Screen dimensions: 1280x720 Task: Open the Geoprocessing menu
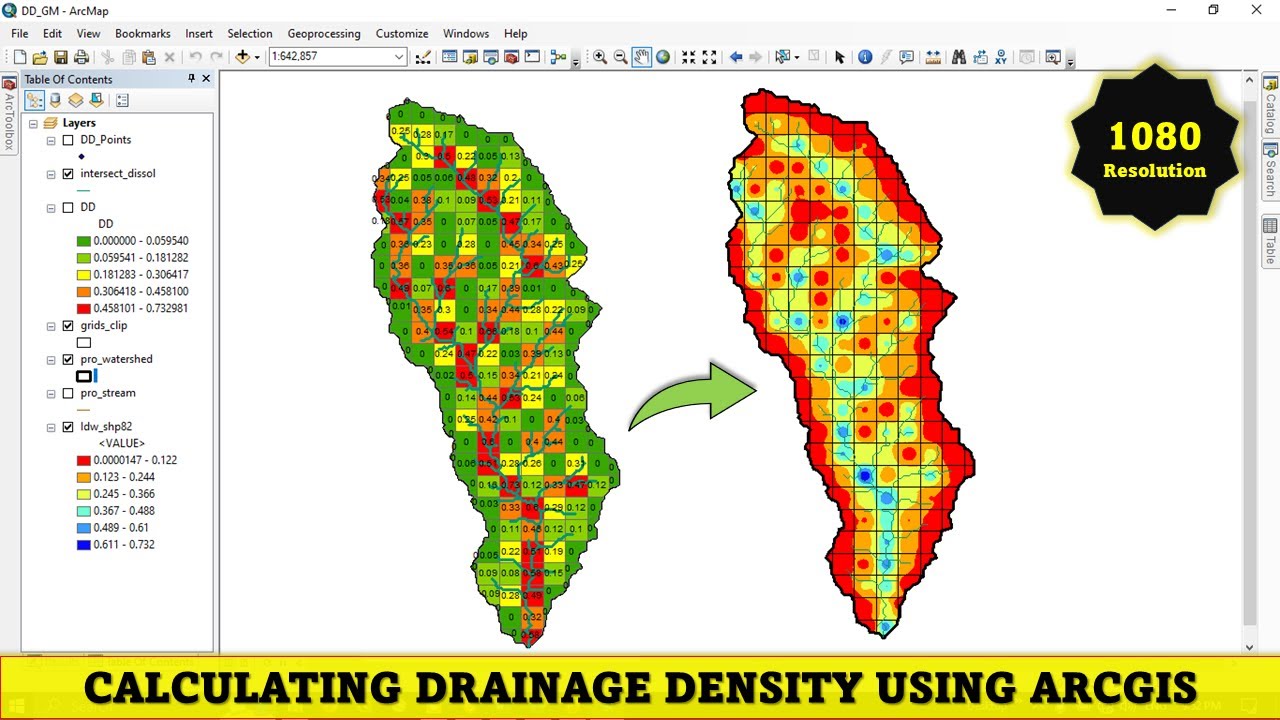click(324, 33)
